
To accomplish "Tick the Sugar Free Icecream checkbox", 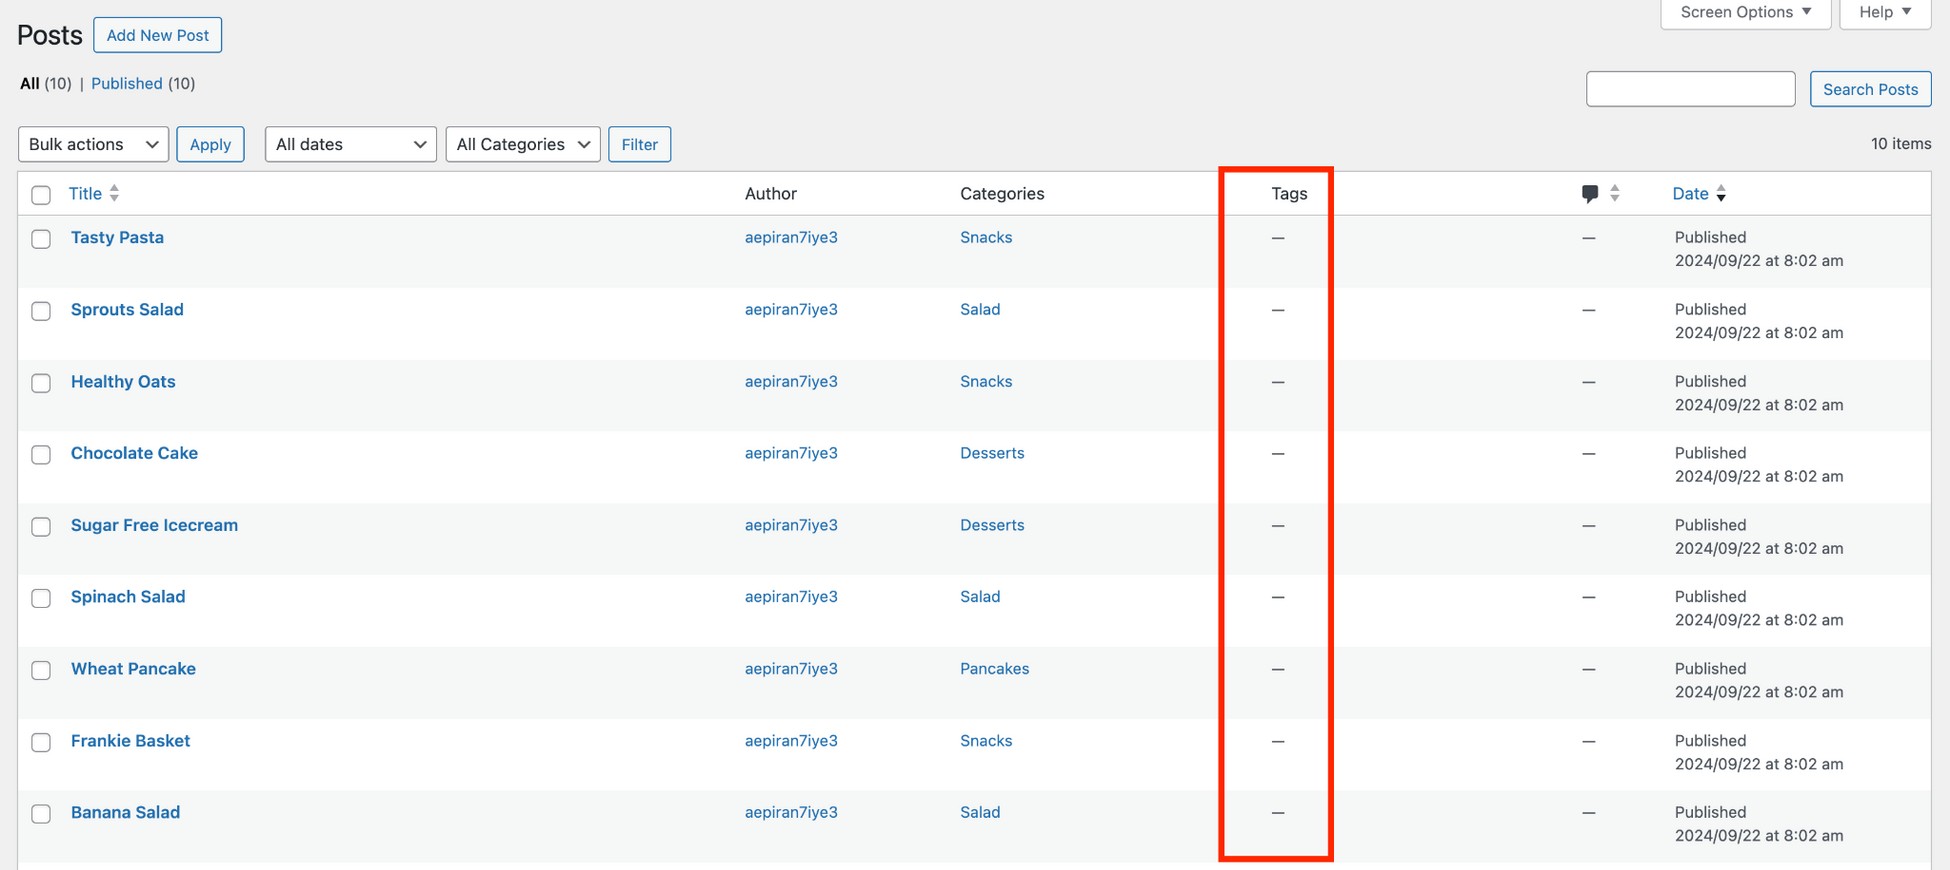I will [41, 527].
